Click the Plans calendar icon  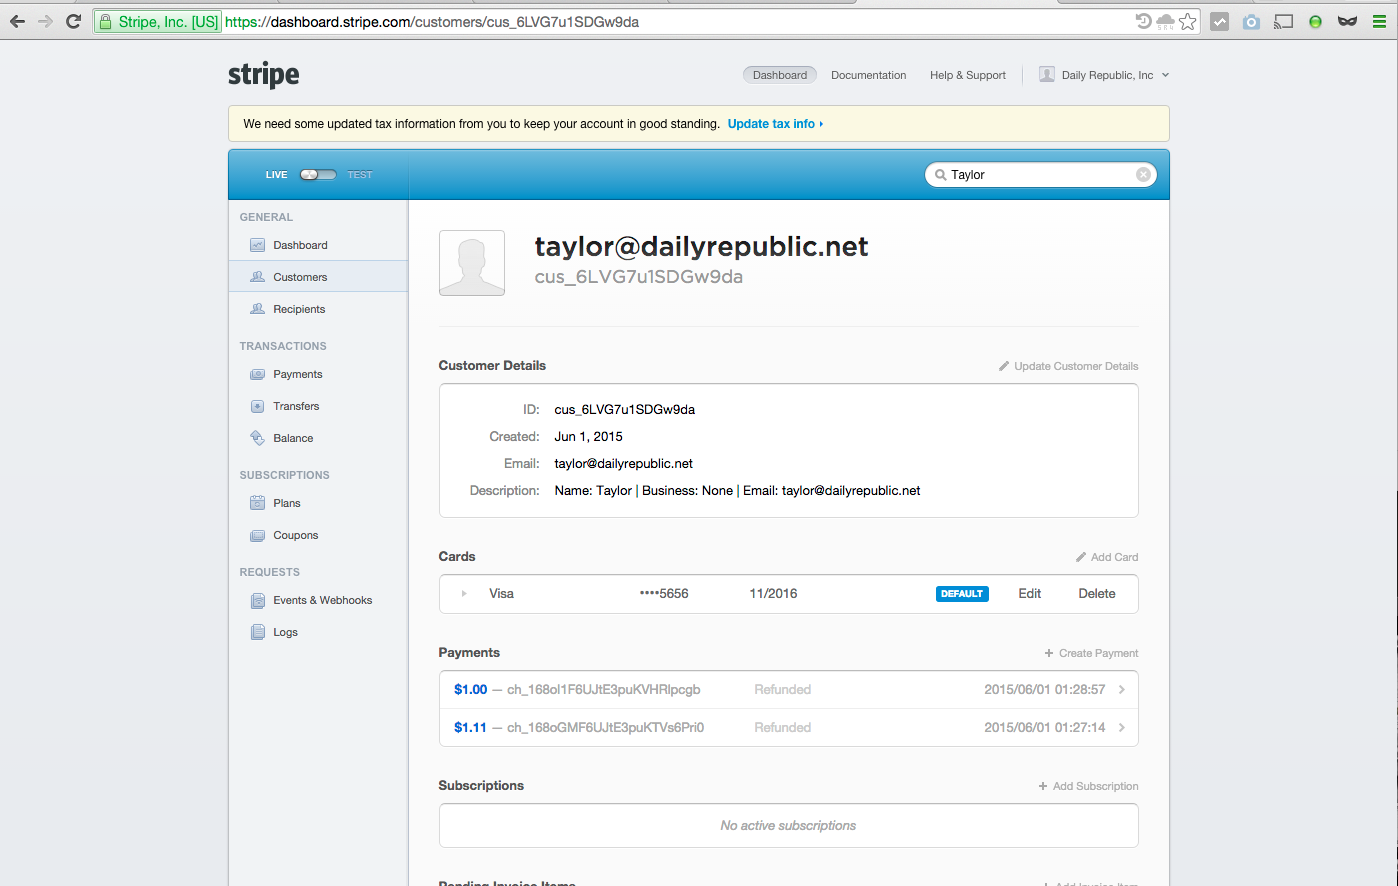(257, 503)
